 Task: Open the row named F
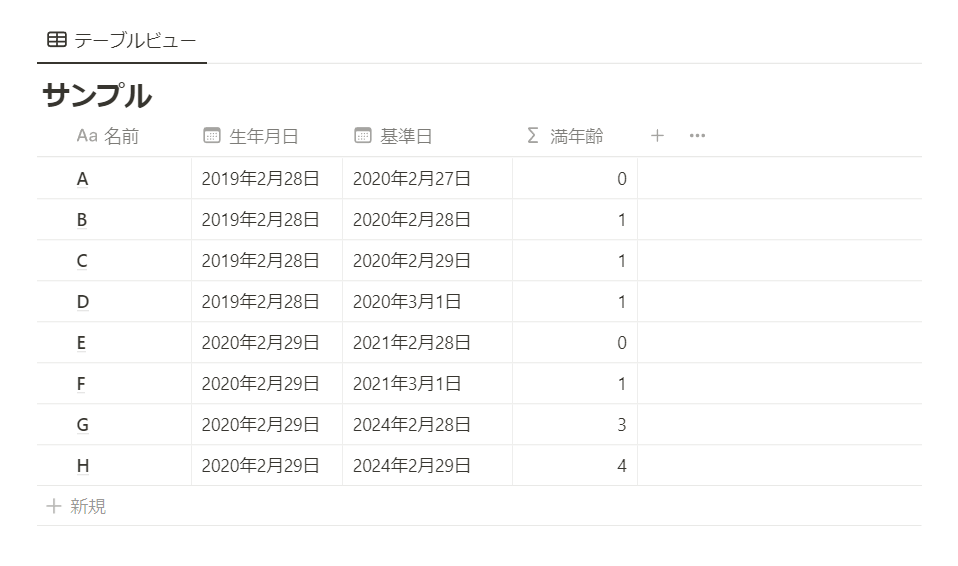click(81, 383)
